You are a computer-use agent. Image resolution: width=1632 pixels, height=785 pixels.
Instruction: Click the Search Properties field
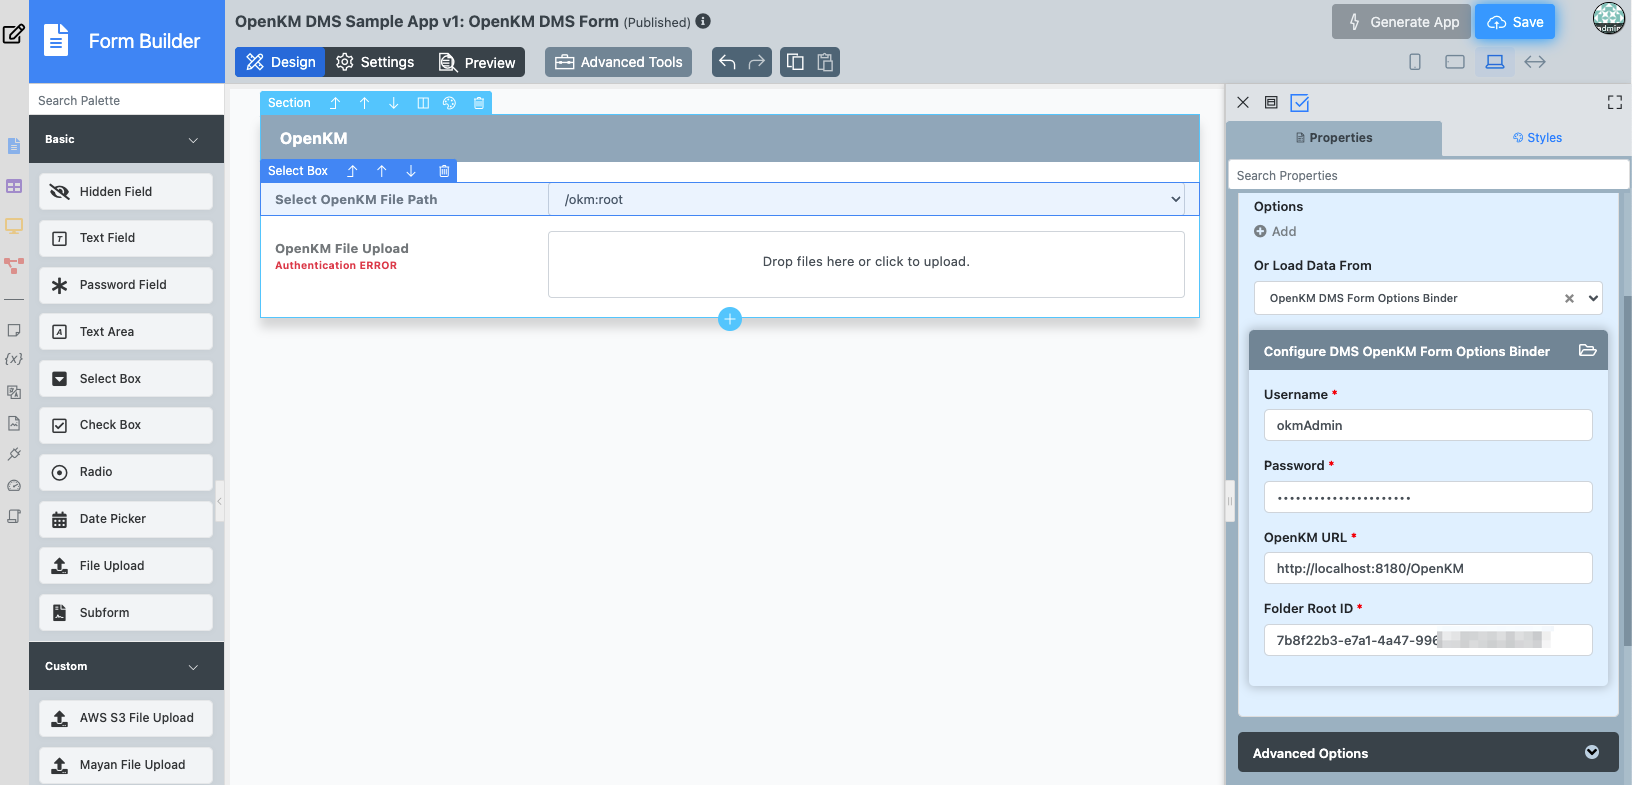(x=1428, y=175)
